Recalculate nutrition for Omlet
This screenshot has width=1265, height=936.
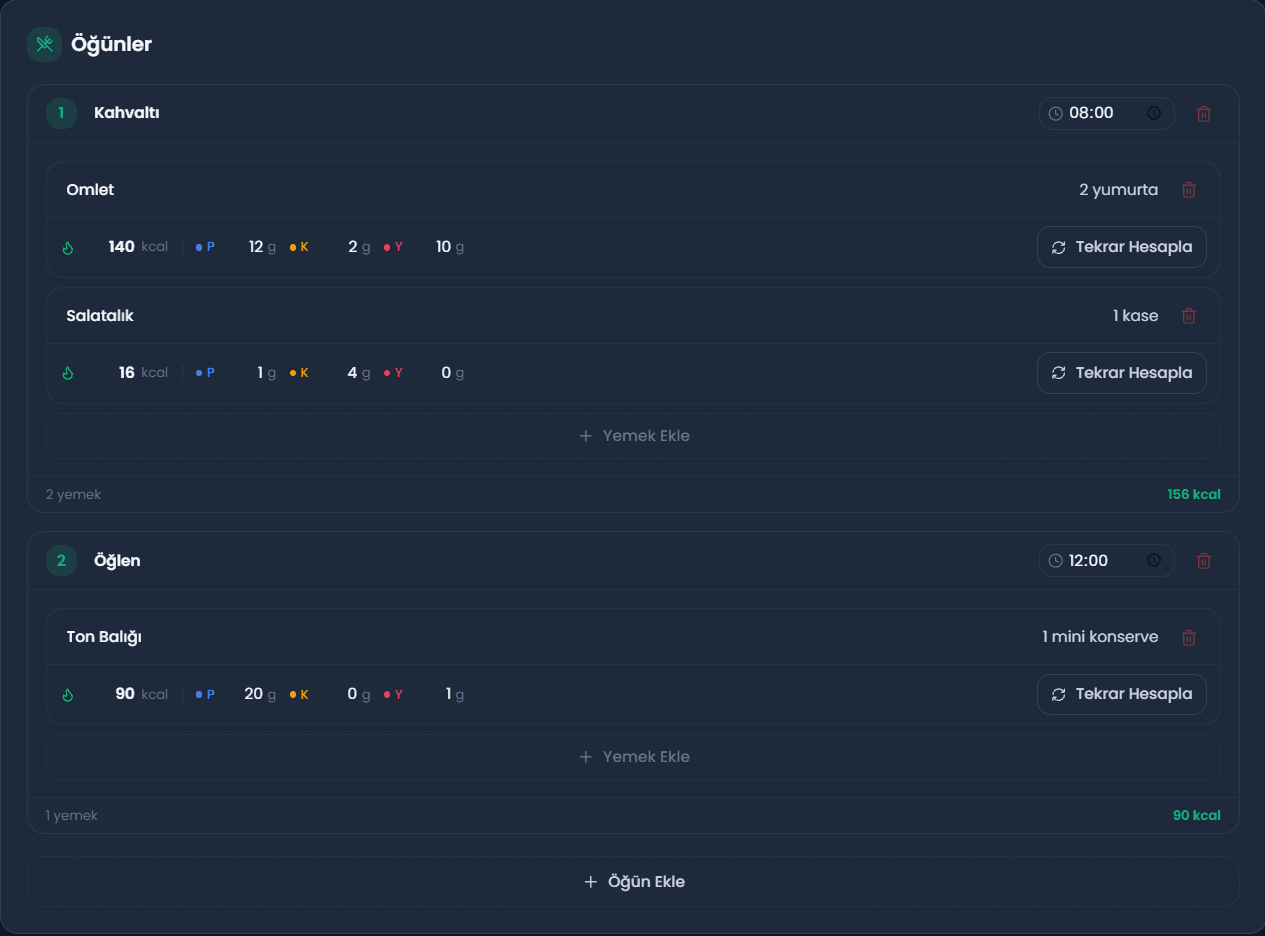[x=1122, y=247]
